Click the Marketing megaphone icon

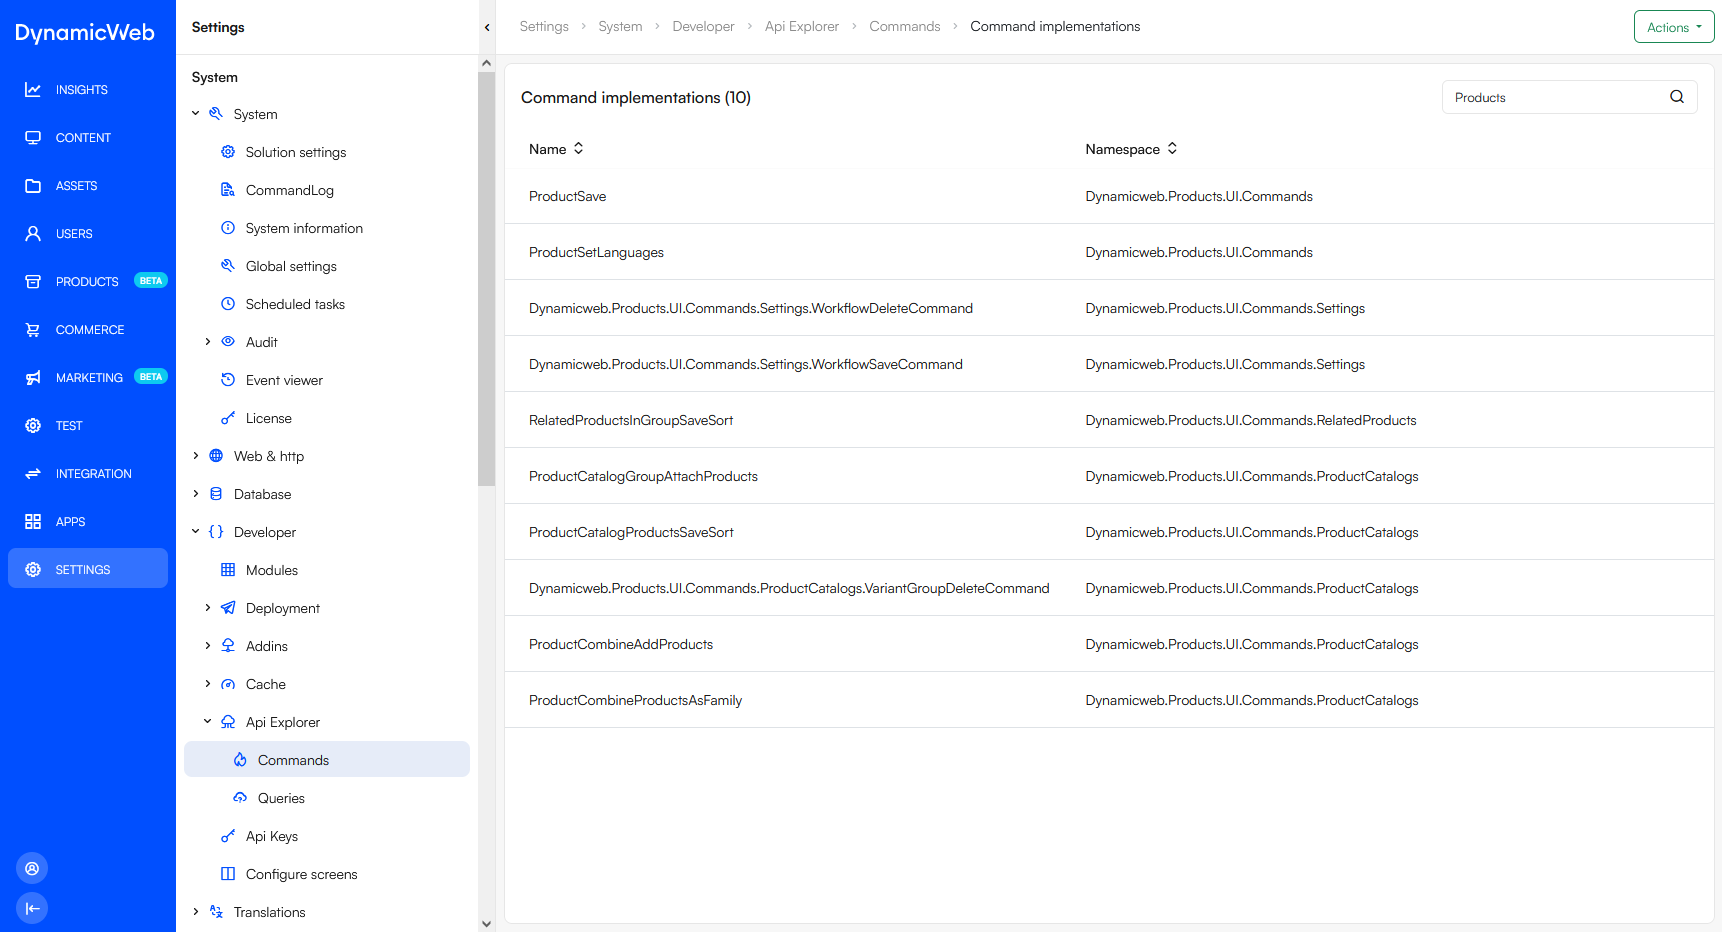click(x=33, y=378)
